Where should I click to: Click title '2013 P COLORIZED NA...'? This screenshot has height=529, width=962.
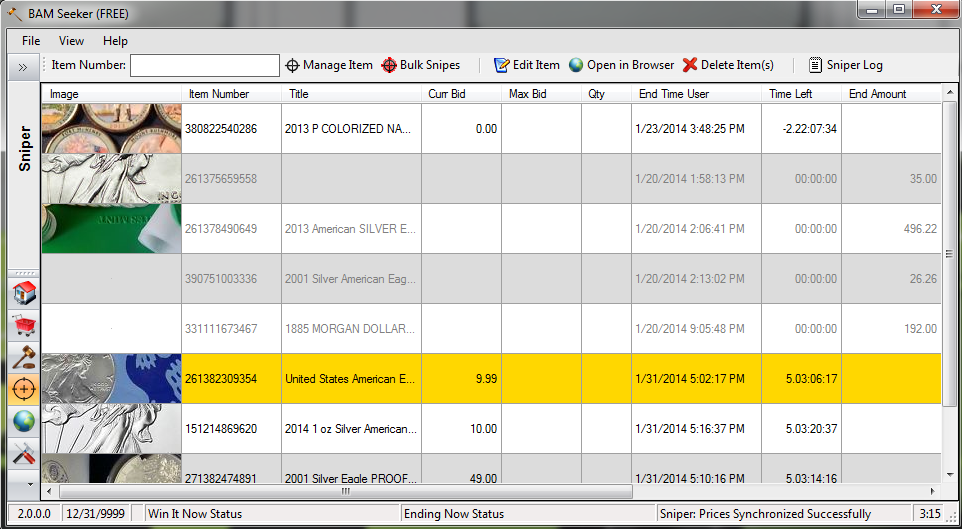pyautogui.click(x=350, y=129)
